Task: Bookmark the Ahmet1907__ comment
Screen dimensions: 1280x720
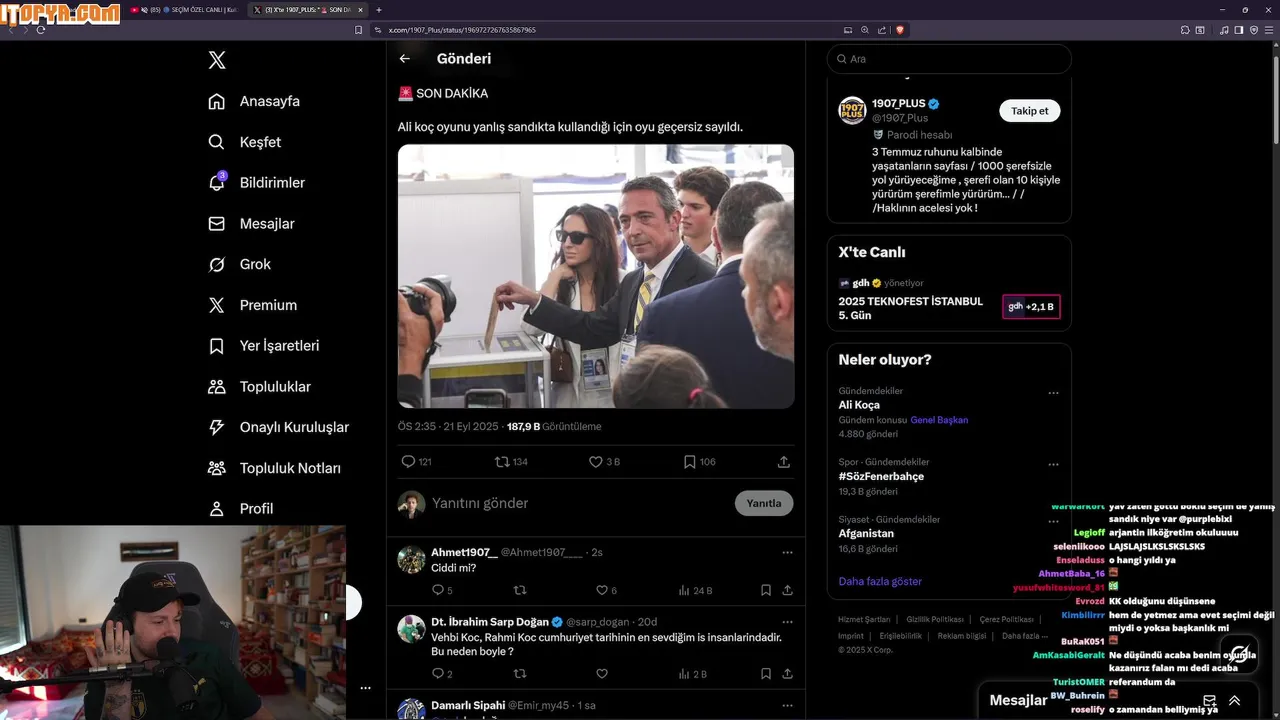Action: point(766,590)
